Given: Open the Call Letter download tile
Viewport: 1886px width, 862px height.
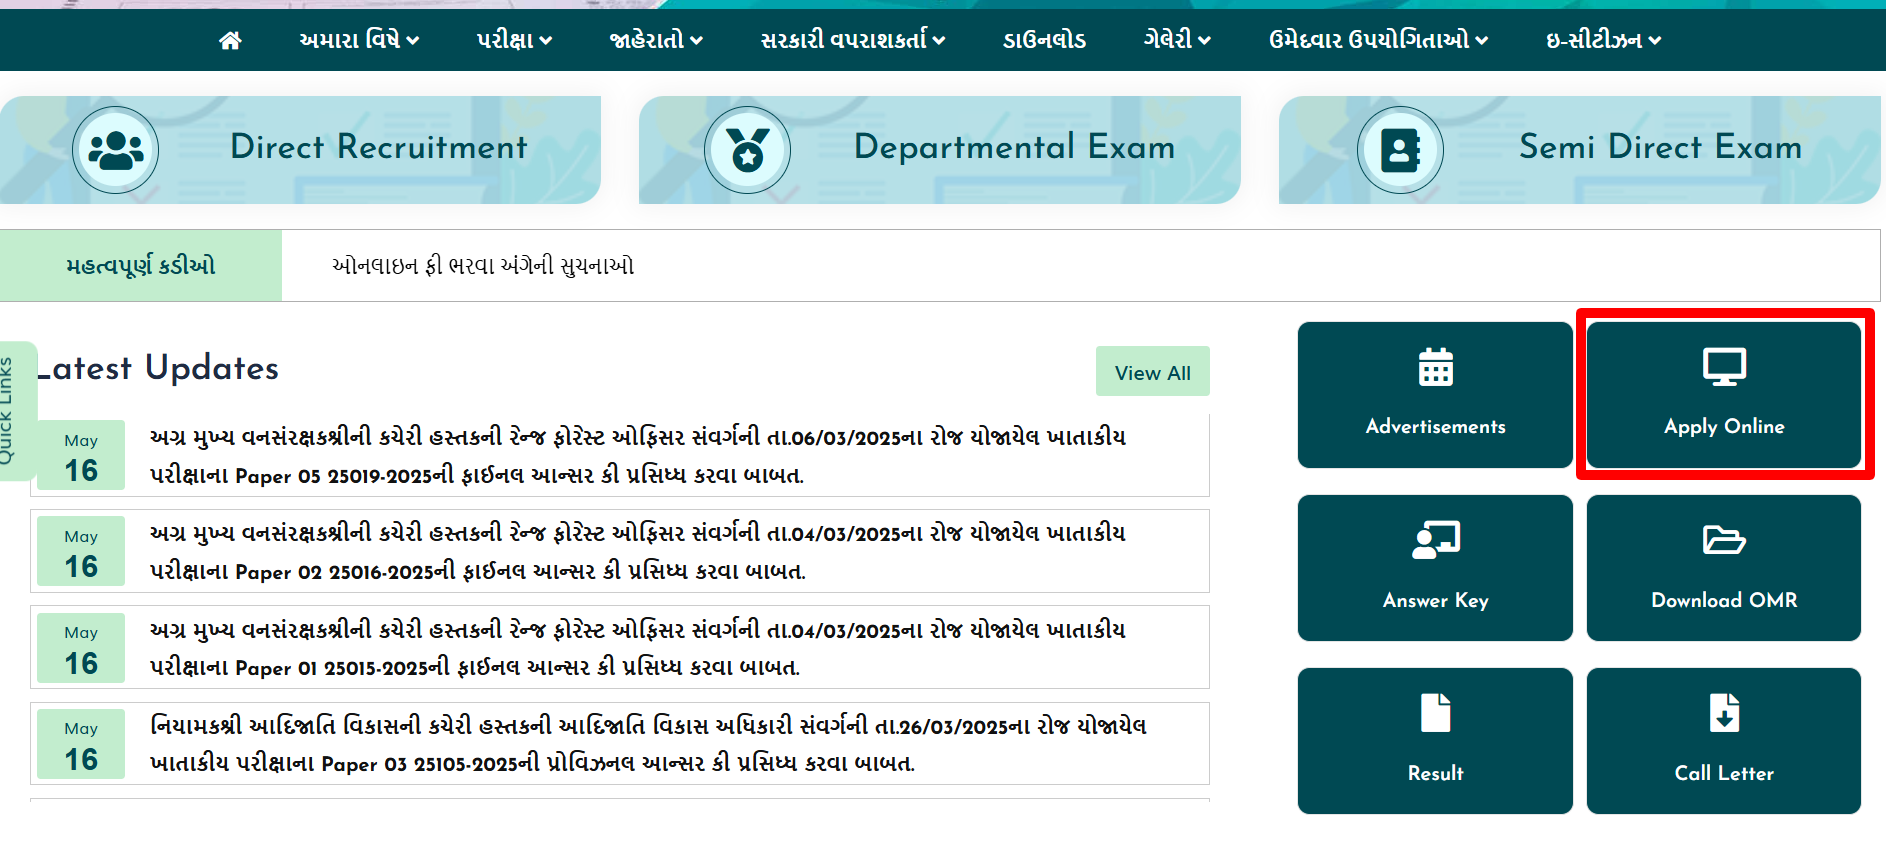Looking at the screenshot, I should (1723, 740).
